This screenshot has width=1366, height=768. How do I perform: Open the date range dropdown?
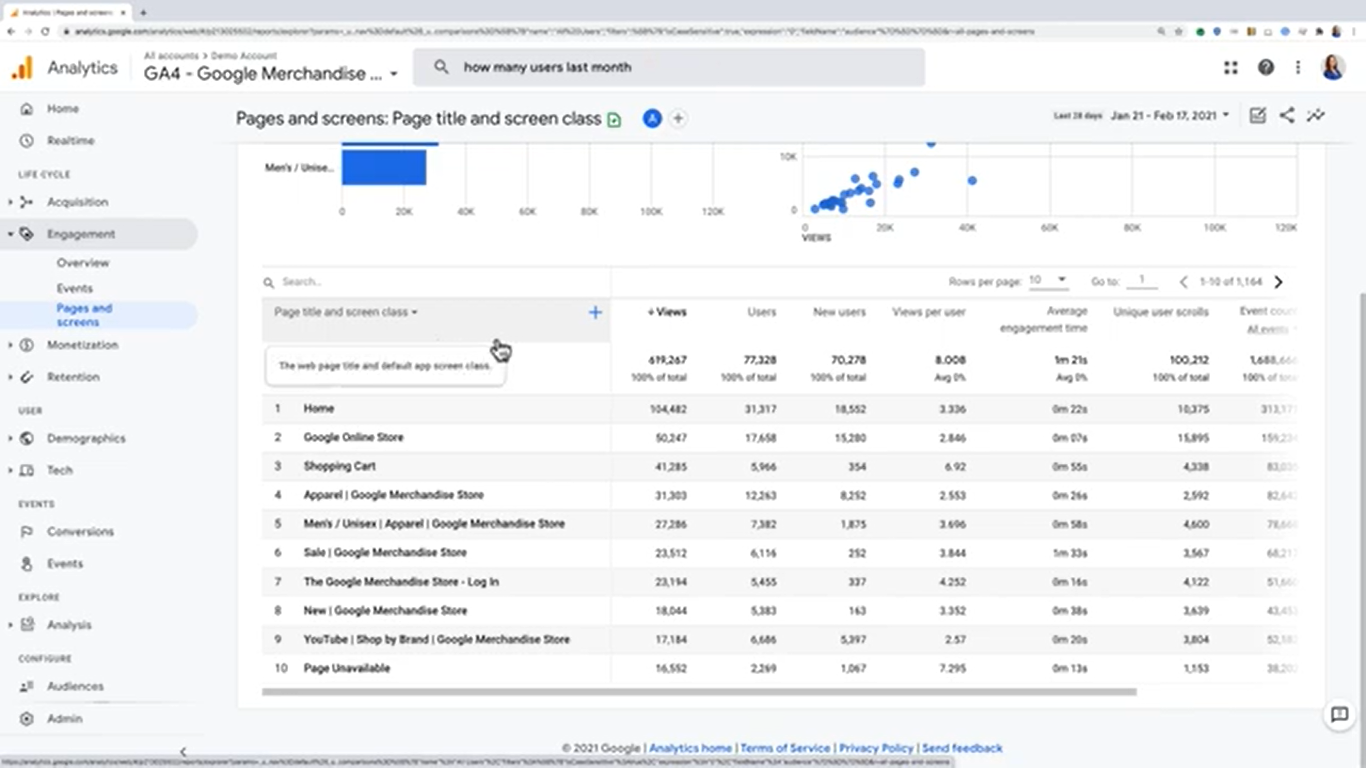pyautogui.click(x=1170, y=116)
